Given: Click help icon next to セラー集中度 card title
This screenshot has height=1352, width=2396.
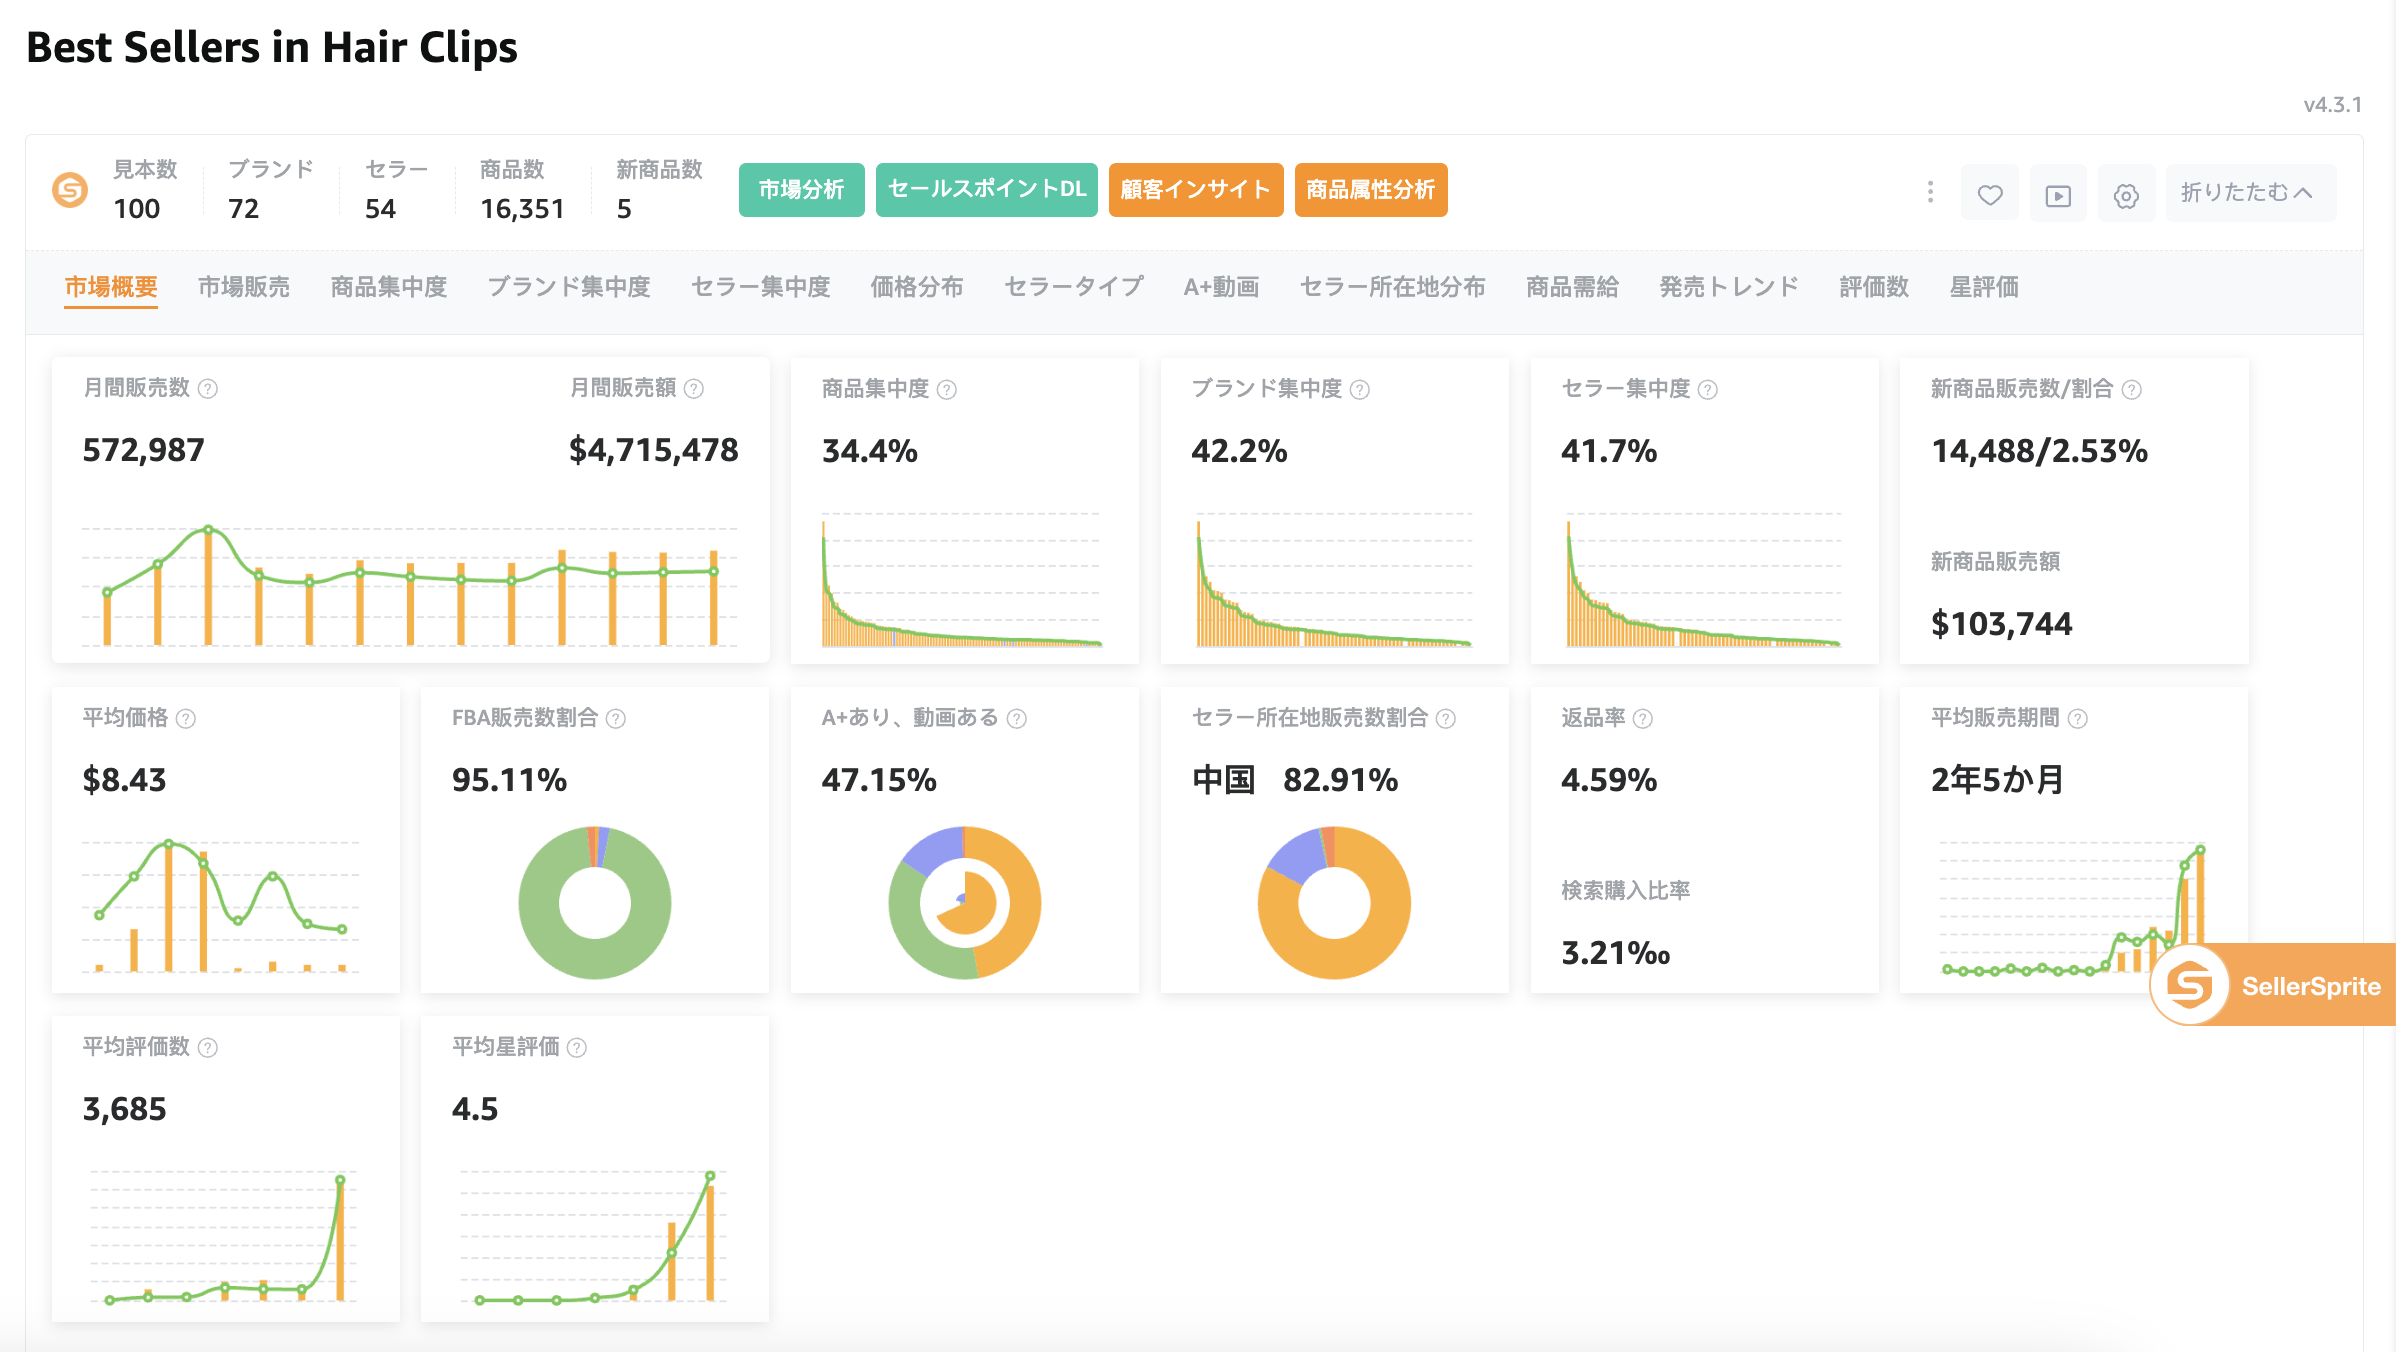Looking at the screenshot, I should [1708, 389].
